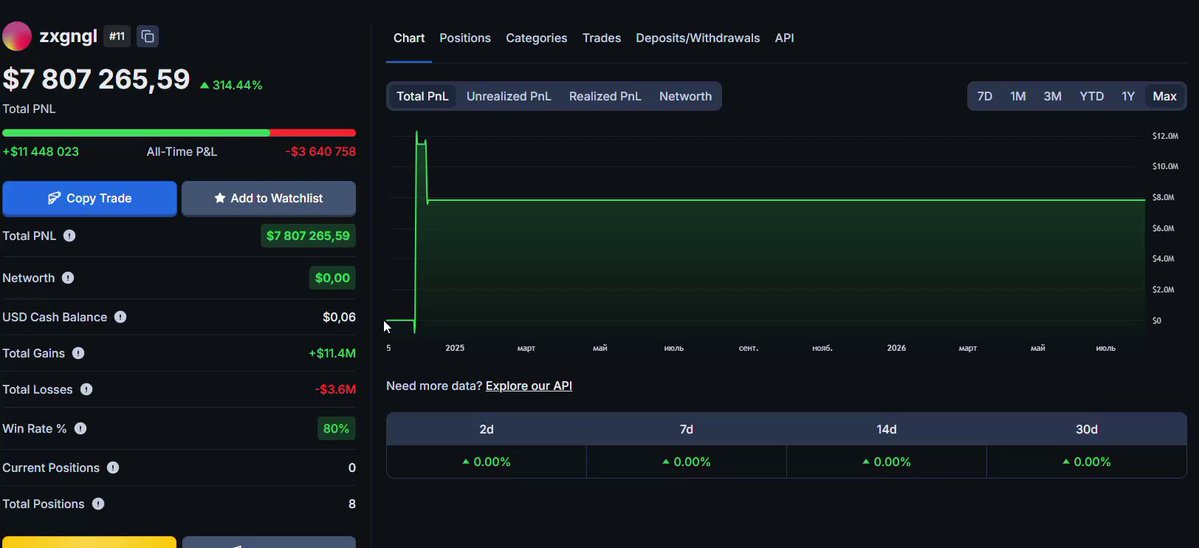Open info icon next to Total Gains

pos(78,354)
